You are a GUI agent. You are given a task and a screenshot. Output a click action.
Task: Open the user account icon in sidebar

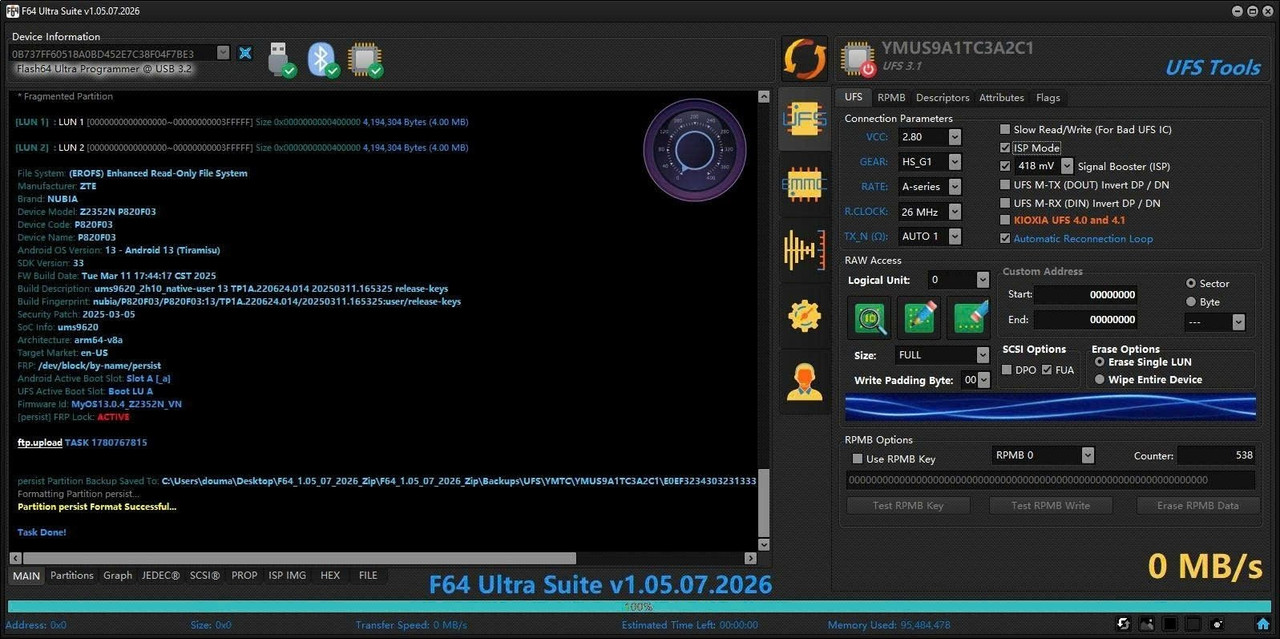[x=805, y=381]
